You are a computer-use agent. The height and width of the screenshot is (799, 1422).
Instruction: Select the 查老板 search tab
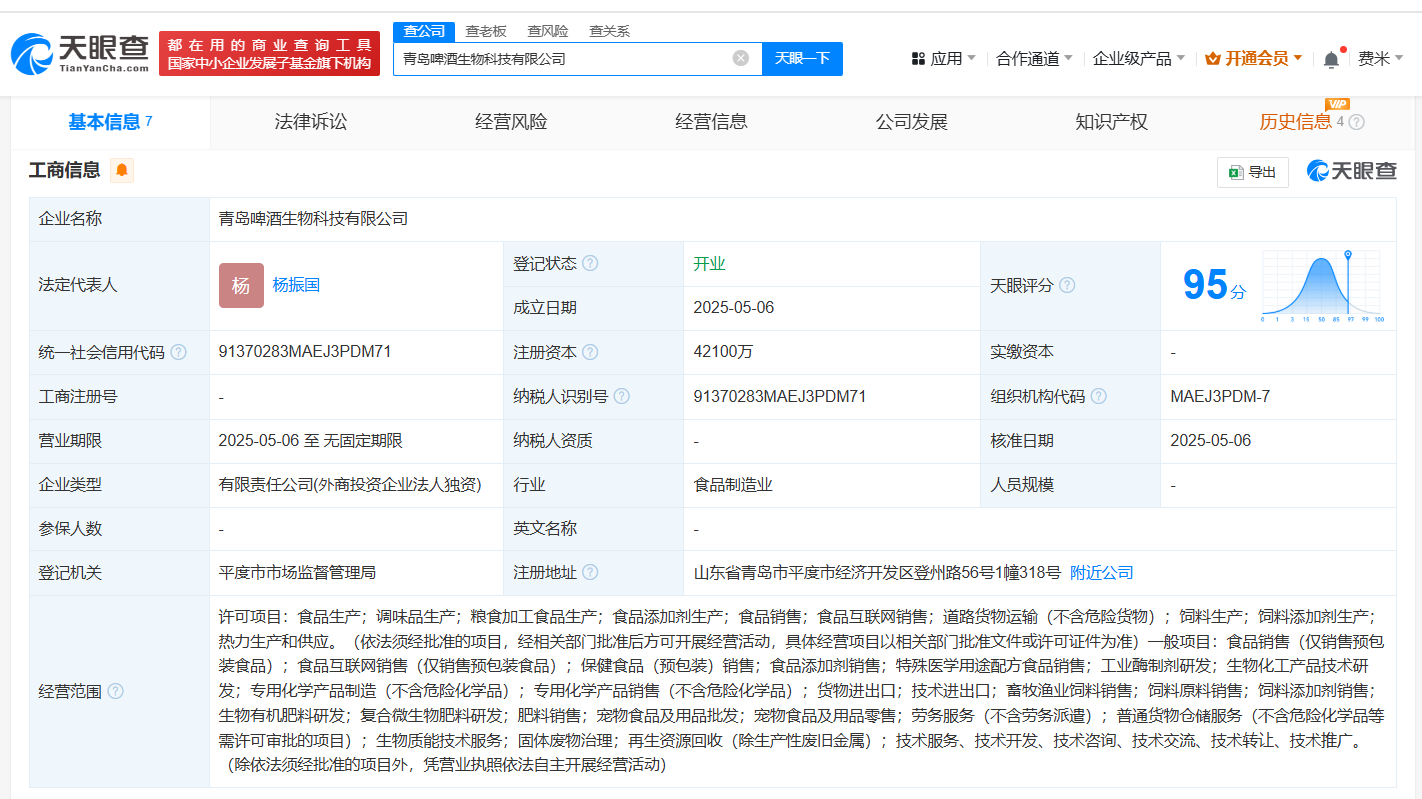(x=486, y=31)
